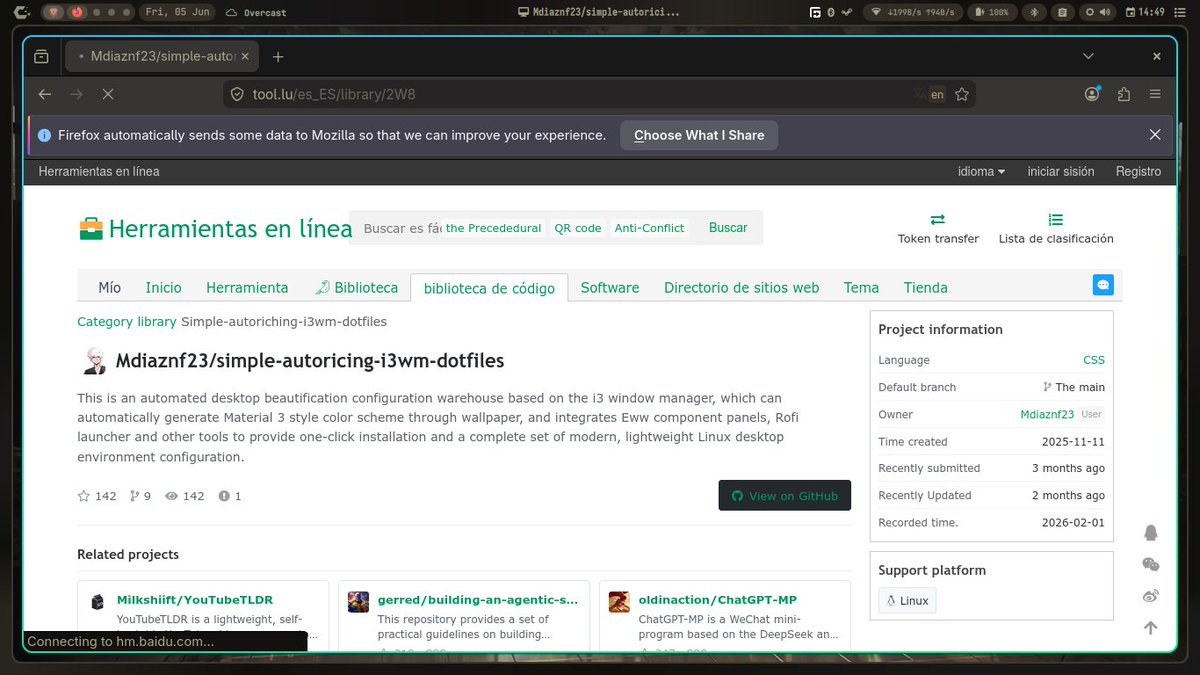Click the Buscar search button
The image size is (1200, 675).
click(x=728, y=228)
